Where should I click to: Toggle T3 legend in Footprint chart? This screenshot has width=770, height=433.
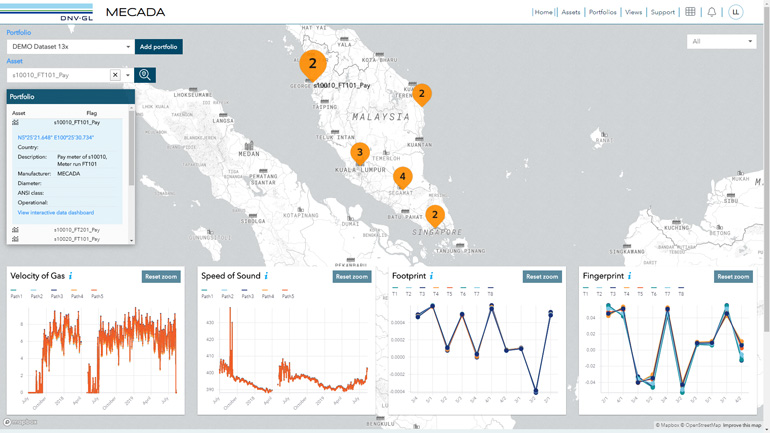click(x=422, y=291)
